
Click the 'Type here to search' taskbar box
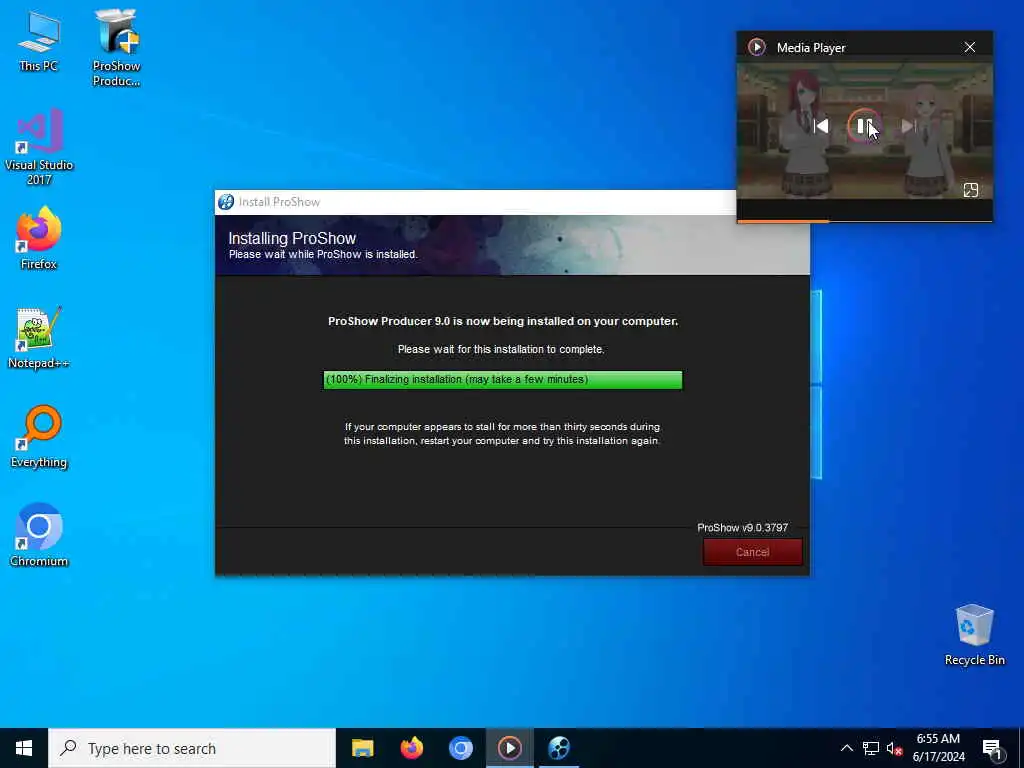[192, 748]
